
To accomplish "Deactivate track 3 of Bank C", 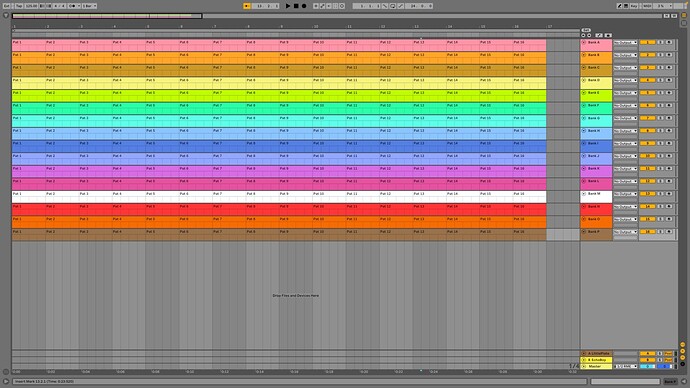I will 647,68.
